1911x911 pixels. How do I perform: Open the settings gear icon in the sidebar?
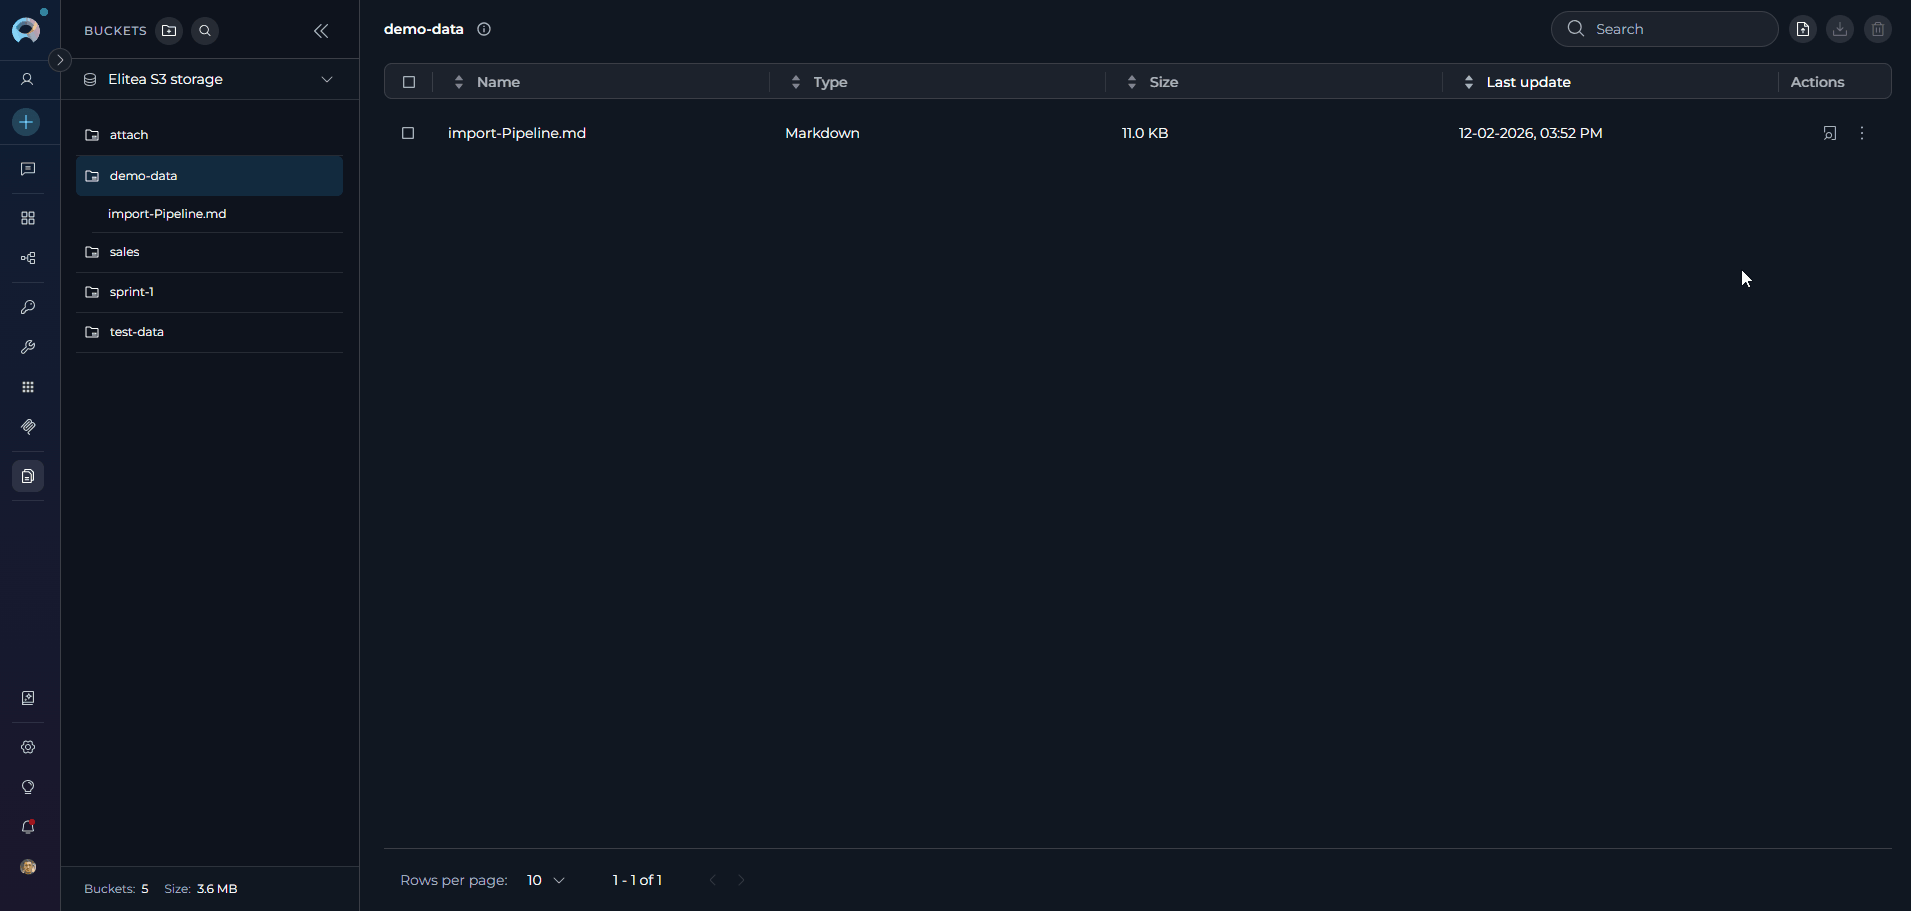[x=28, y=747]
